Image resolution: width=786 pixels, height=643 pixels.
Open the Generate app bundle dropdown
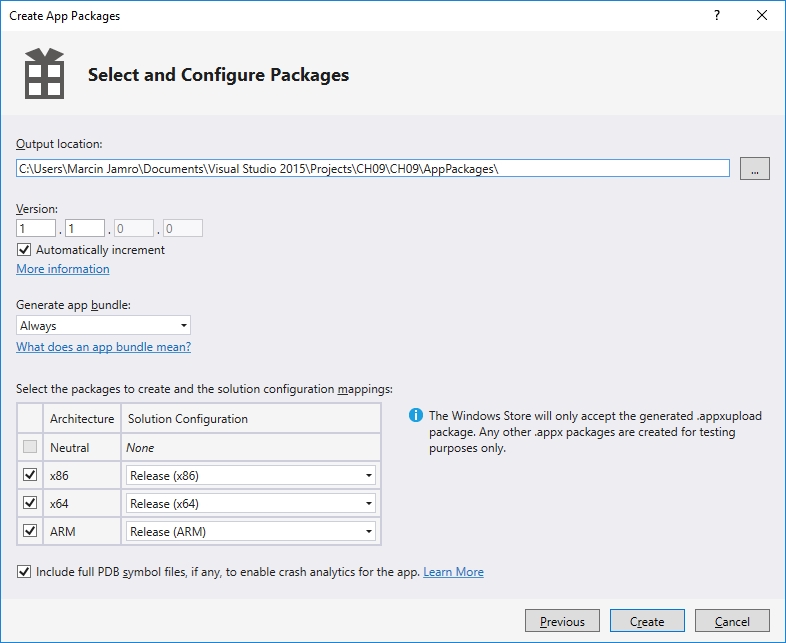pos(103,326)
